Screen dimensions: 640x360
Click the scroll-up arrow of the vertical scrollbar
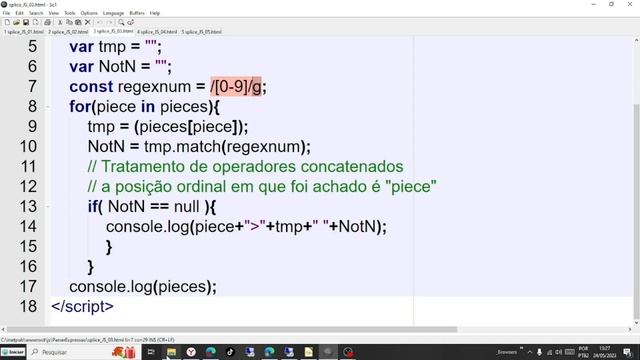click(636, 40)
